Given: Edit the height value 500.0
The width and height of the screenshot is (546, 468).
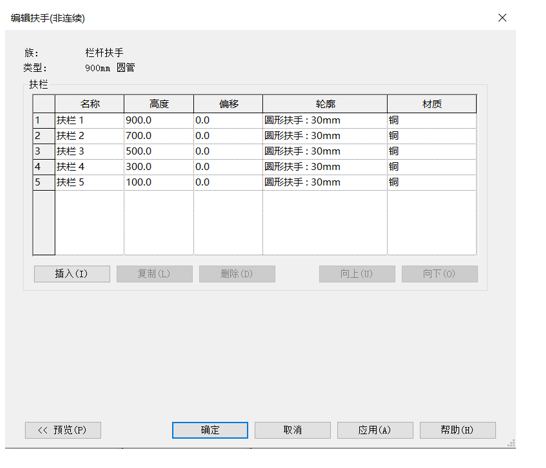Looking at the screenshot, I should tap(159, 151).
